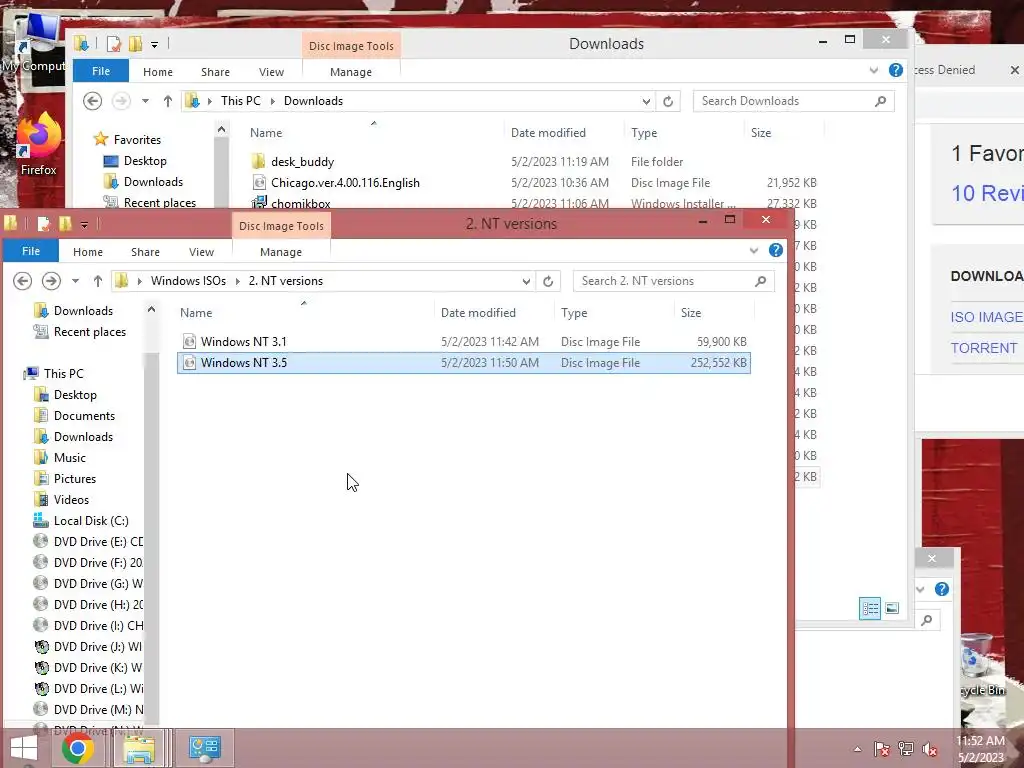Screen dimensions: 1024x768
Task: Open quick access toolbar dropdown in Downloads window
Action: tap(155, 45)
